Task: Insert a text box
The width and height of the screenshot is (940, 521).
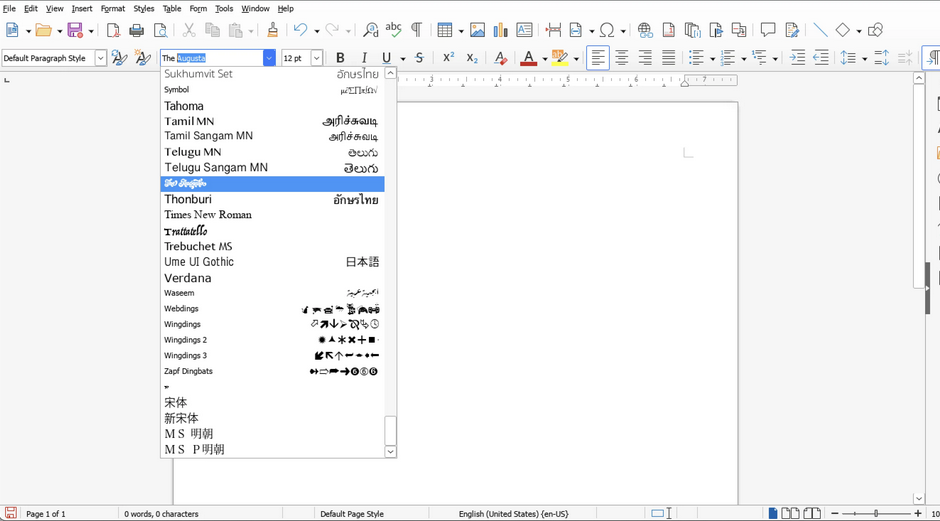Action: click(524, 30)
